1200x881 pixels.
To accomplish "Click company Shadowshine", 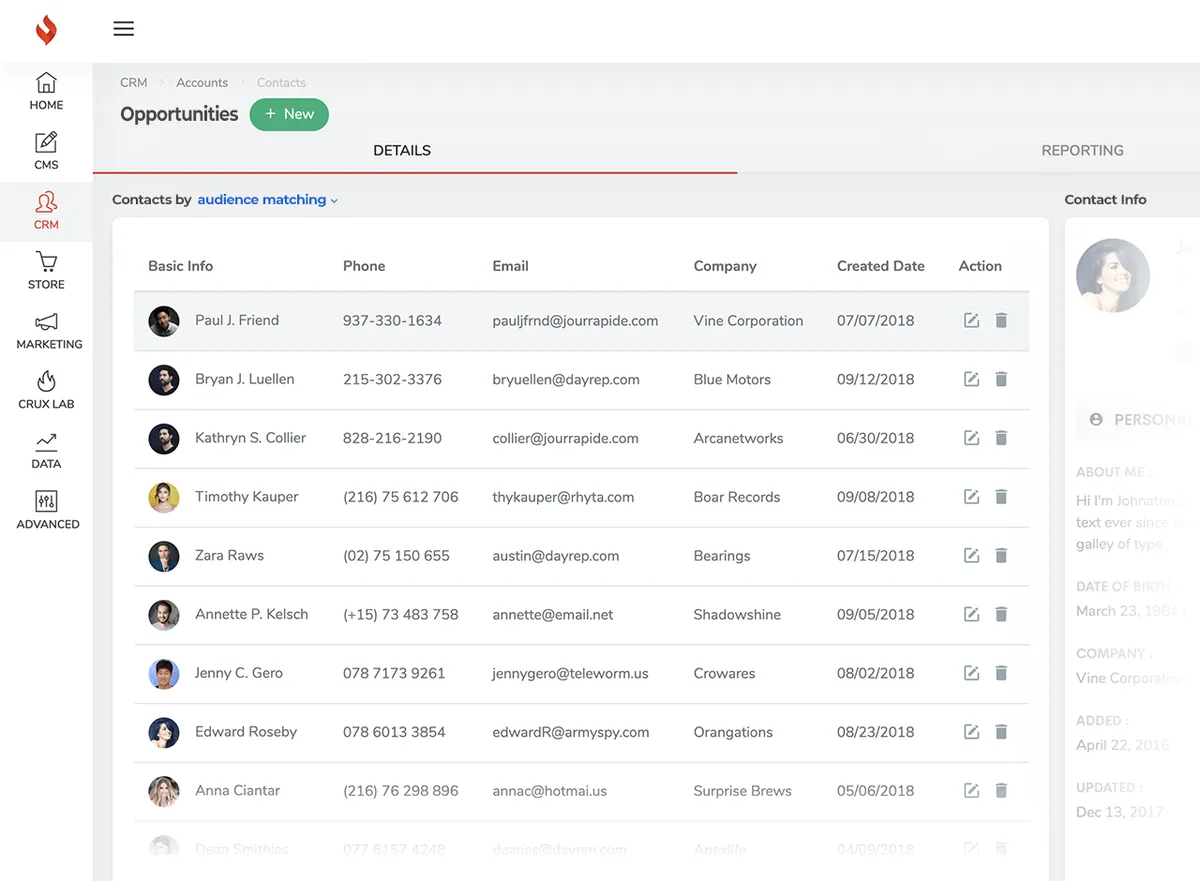I will click(737, 615).
